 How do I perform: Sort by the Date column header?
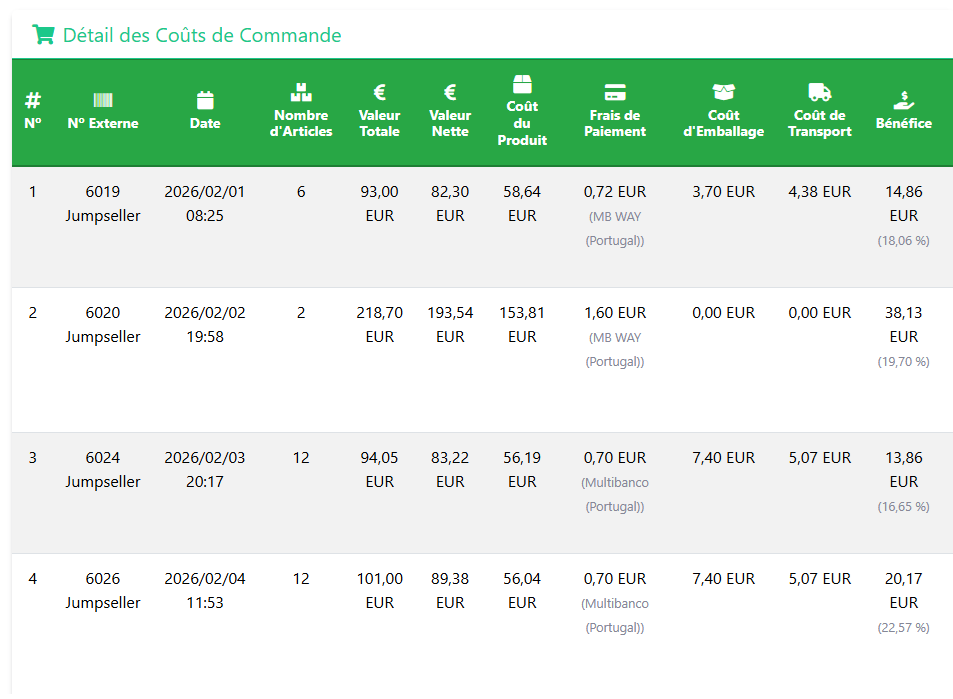coord(205,123)
